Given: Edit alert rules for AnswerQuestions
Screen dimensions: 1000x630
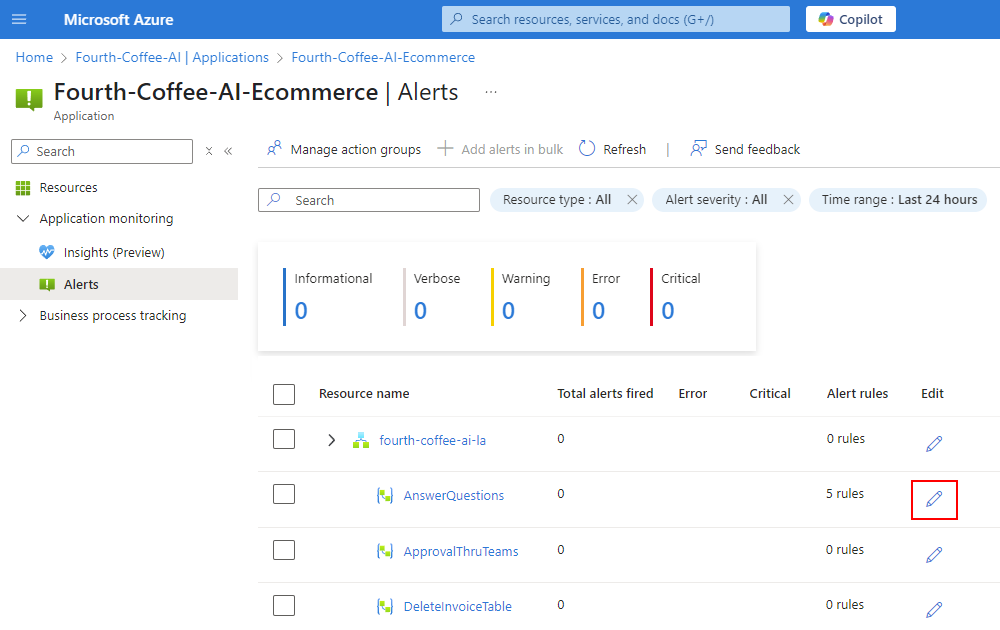Looking at the screenshot, I should (x=934, y=499).
